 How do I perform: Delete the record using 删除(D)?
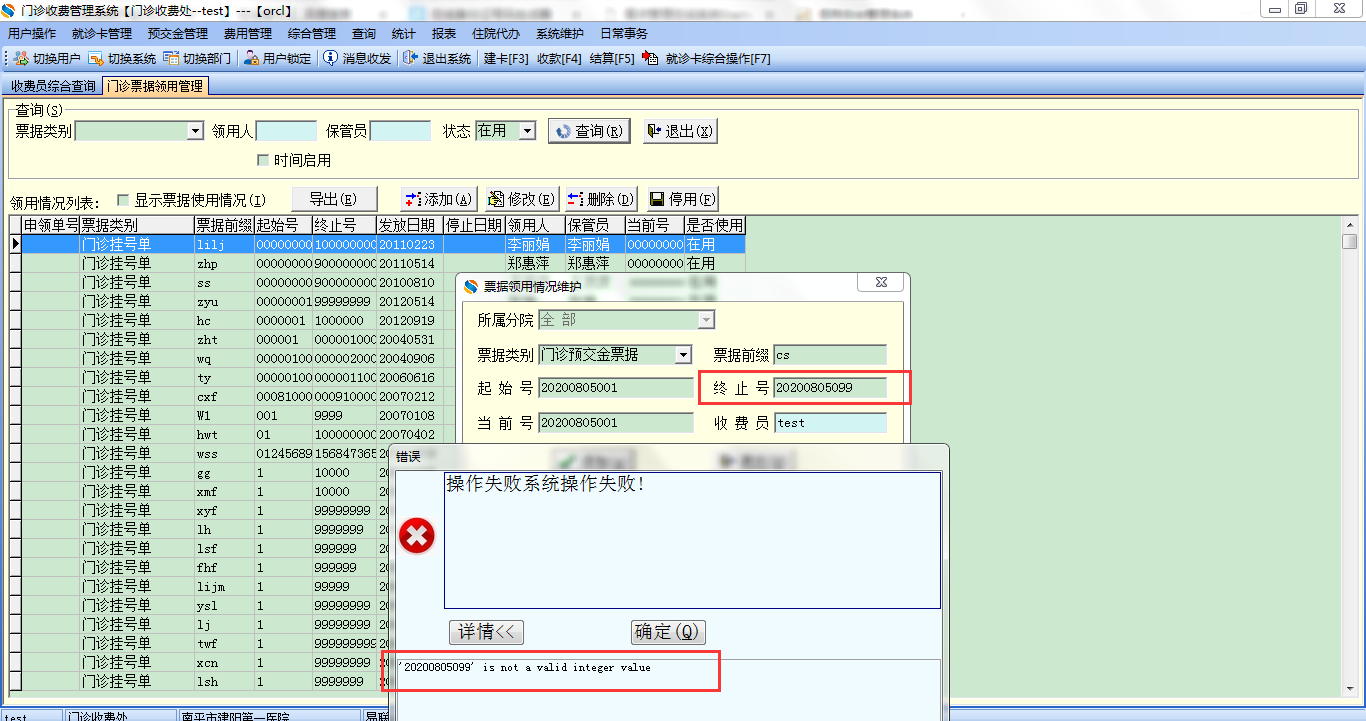click(x=601, y=199)
